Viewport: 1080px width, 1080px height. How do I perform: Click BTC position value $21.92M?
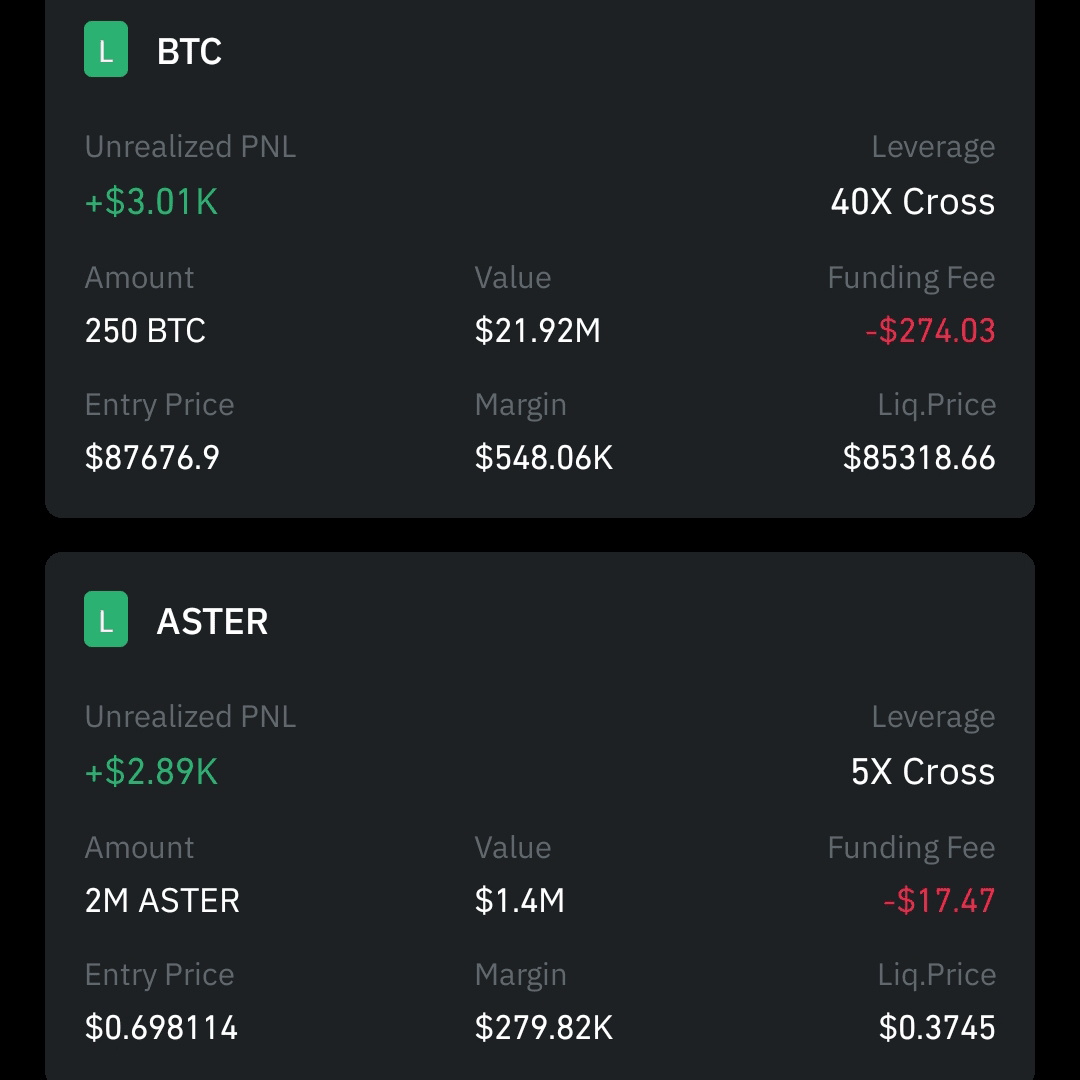tap(537, 331)
